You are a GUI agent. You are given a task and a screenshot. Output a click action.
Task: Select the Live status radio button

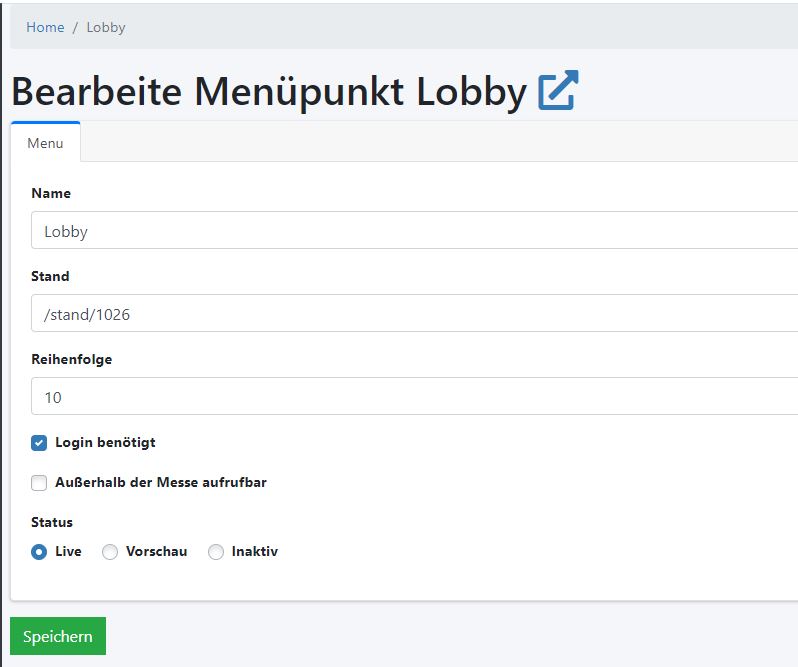click(x=39, y=552)
